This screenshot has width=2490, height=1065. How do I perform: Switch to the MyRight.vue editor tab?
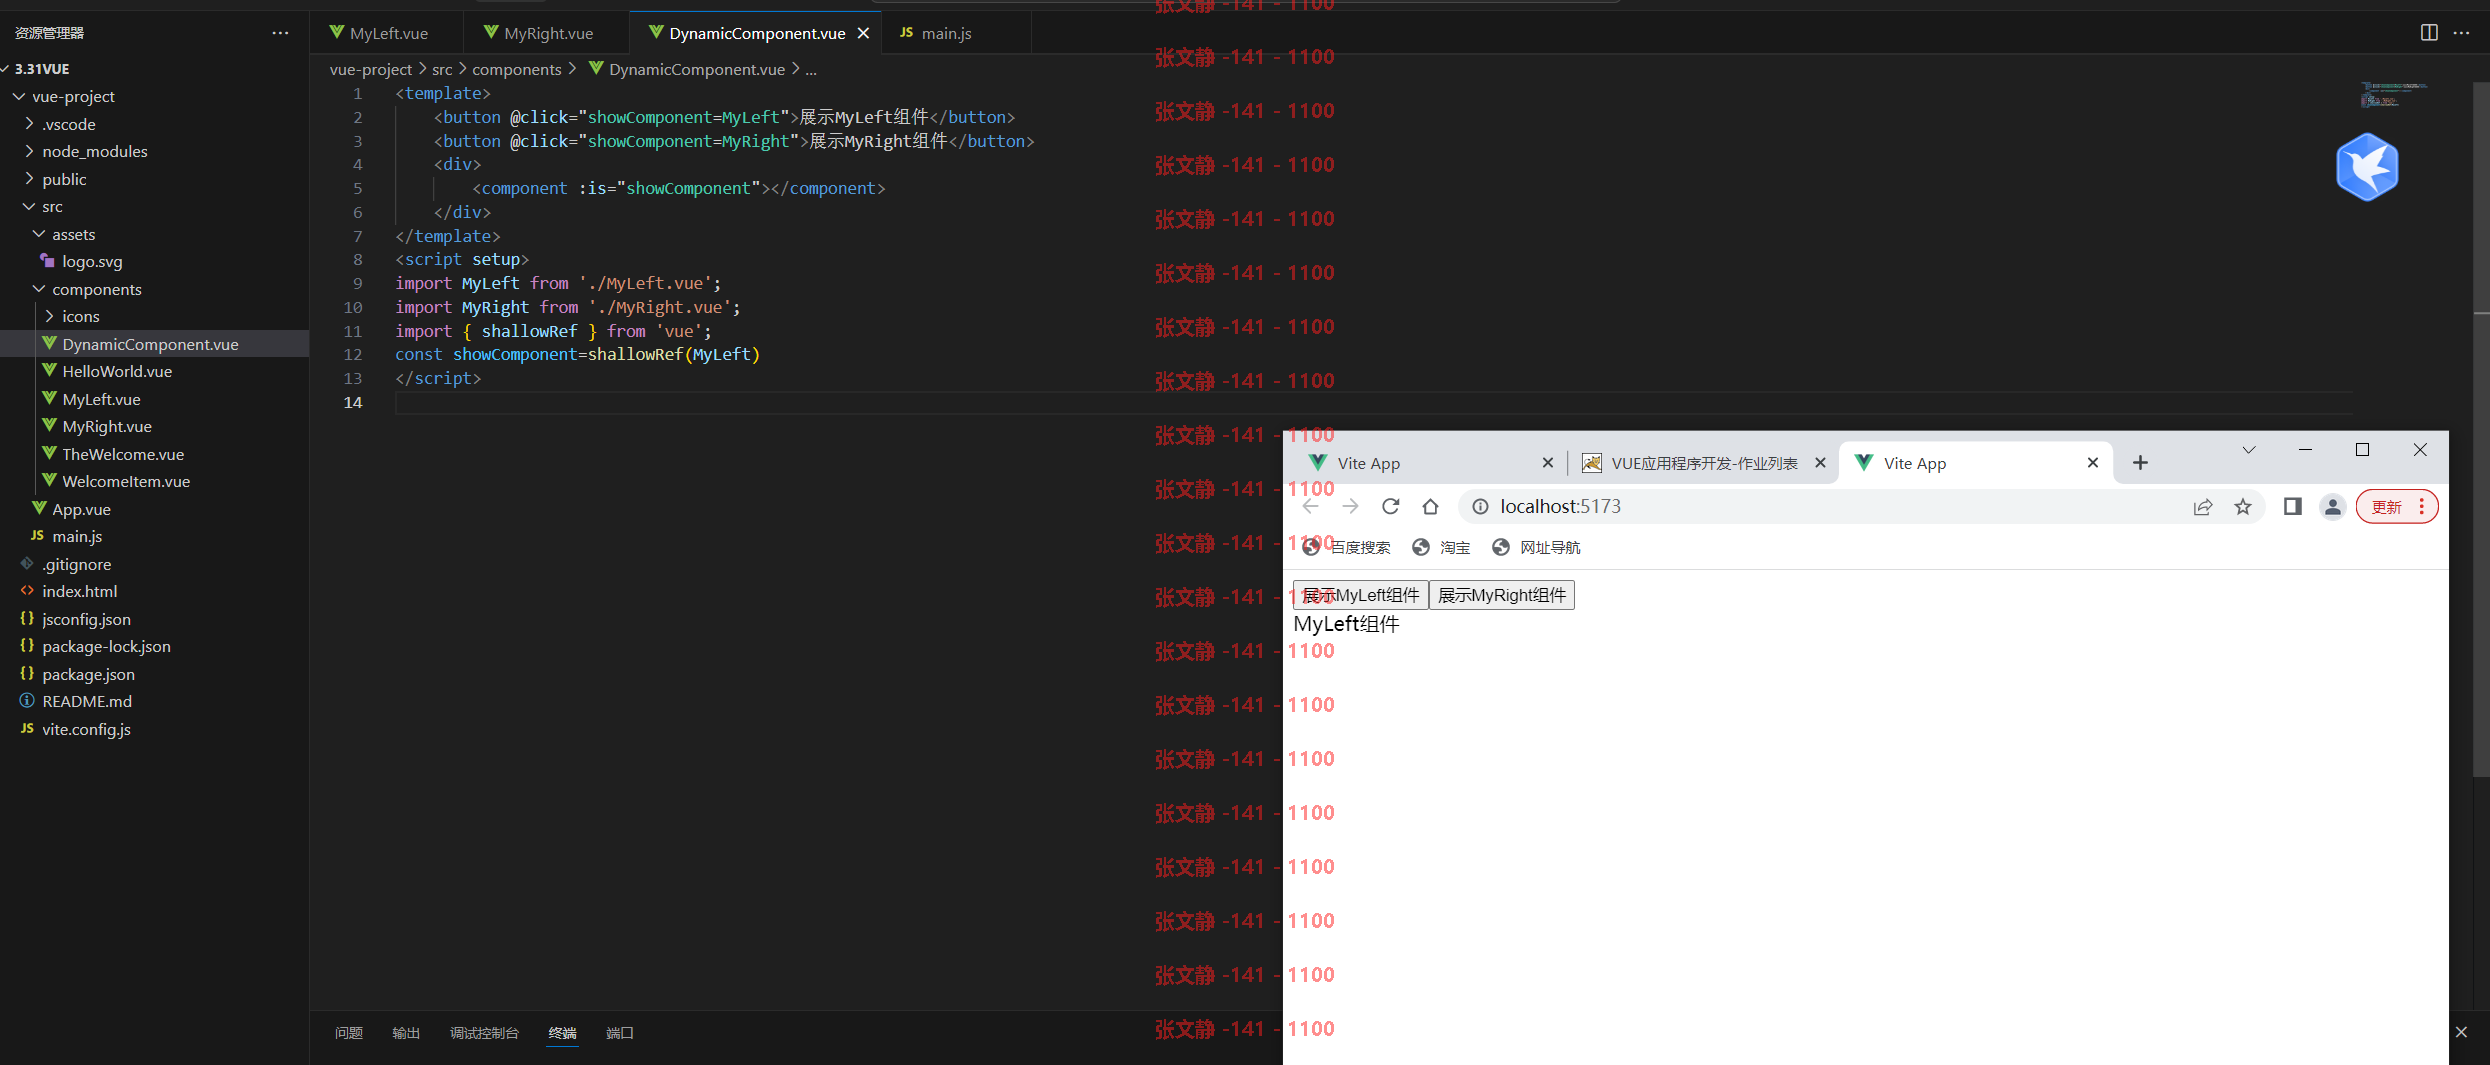[547, 33]
